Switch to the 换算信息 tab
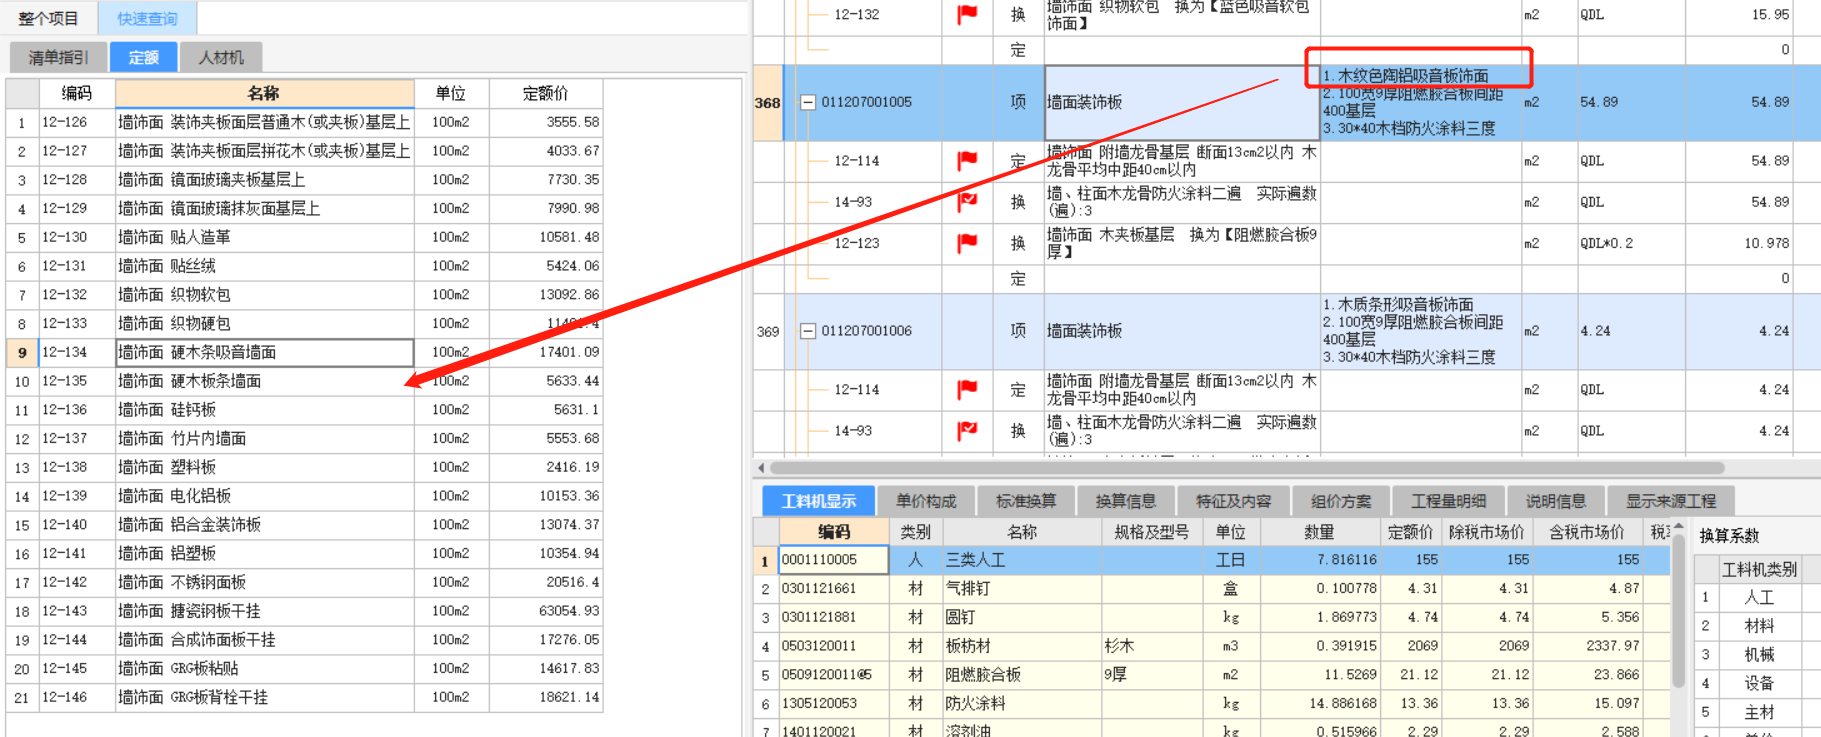 pos(1125,500)
